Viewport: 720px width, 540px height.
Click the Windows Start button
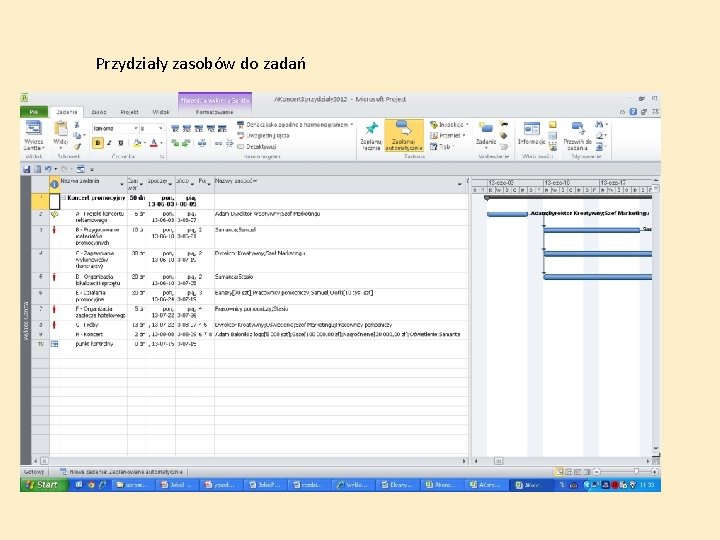[x=44, y=484]
